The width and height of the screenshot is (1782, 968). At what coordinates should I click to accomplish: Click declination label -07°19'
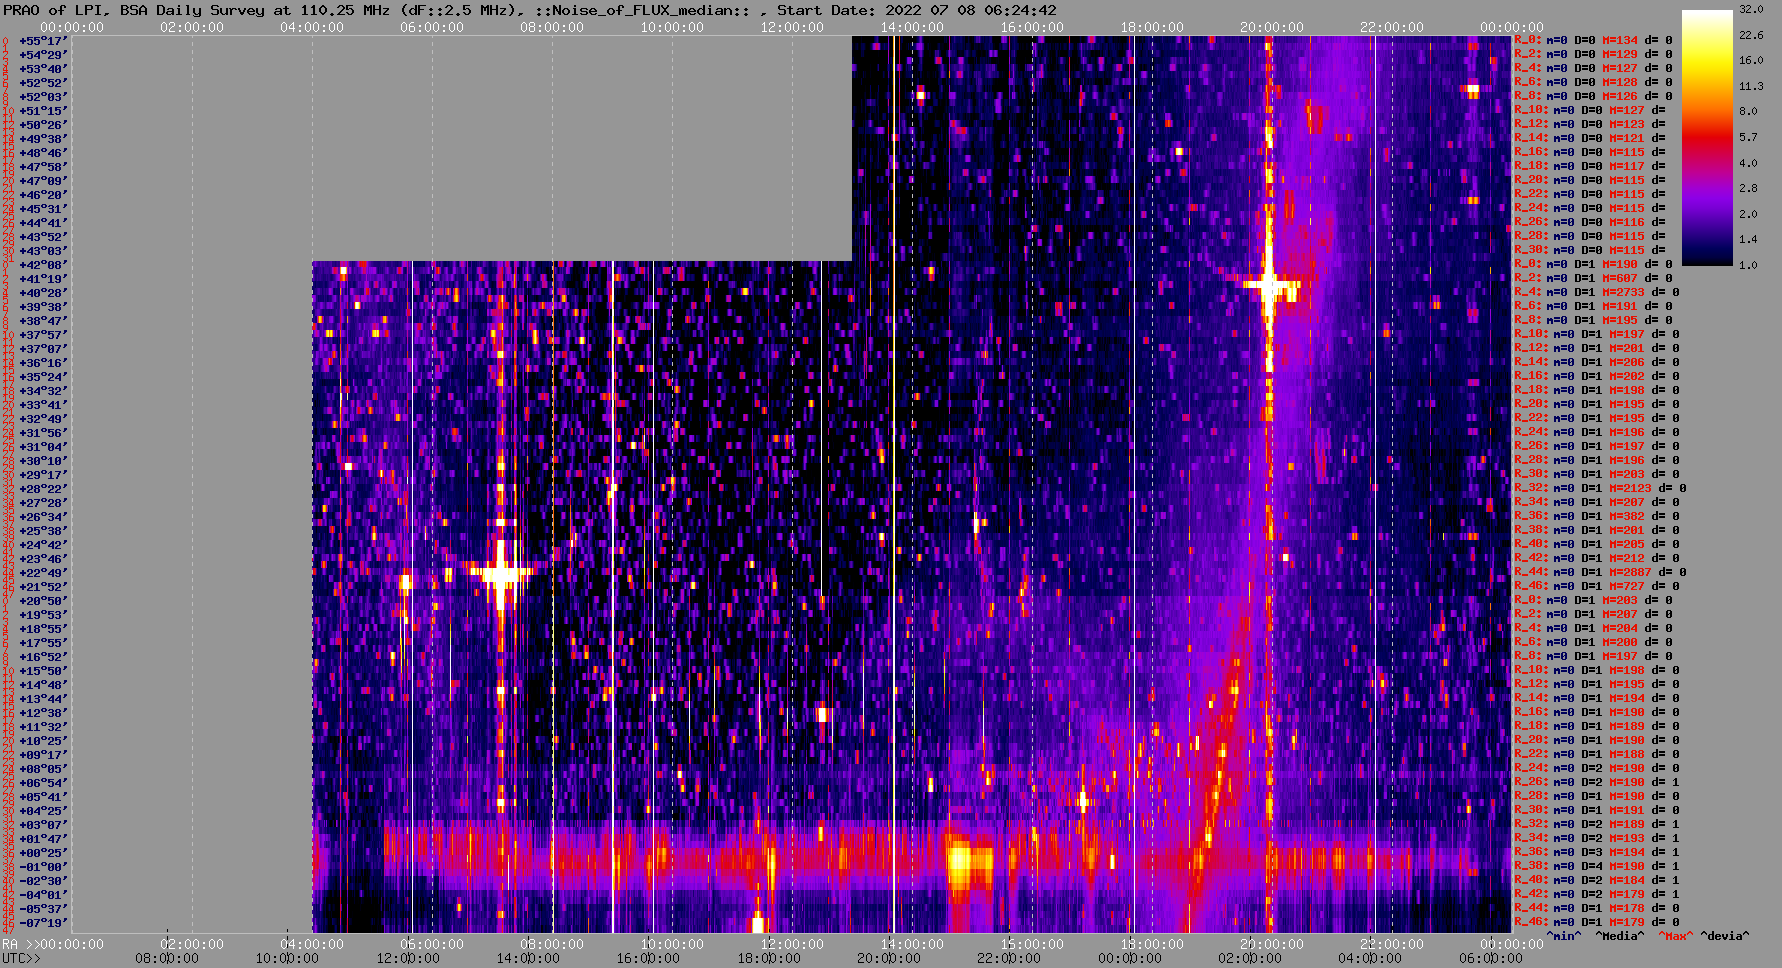42,923
